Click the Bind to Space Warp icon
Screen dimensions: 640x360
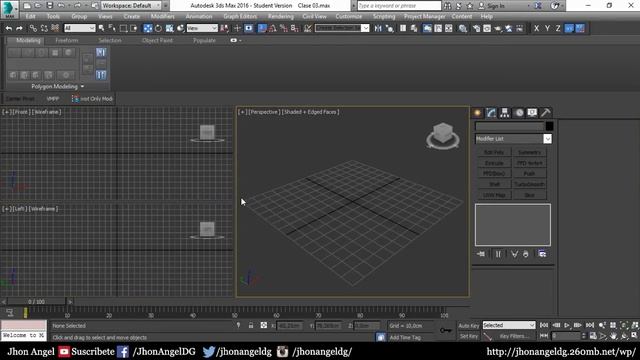[55, 28]
